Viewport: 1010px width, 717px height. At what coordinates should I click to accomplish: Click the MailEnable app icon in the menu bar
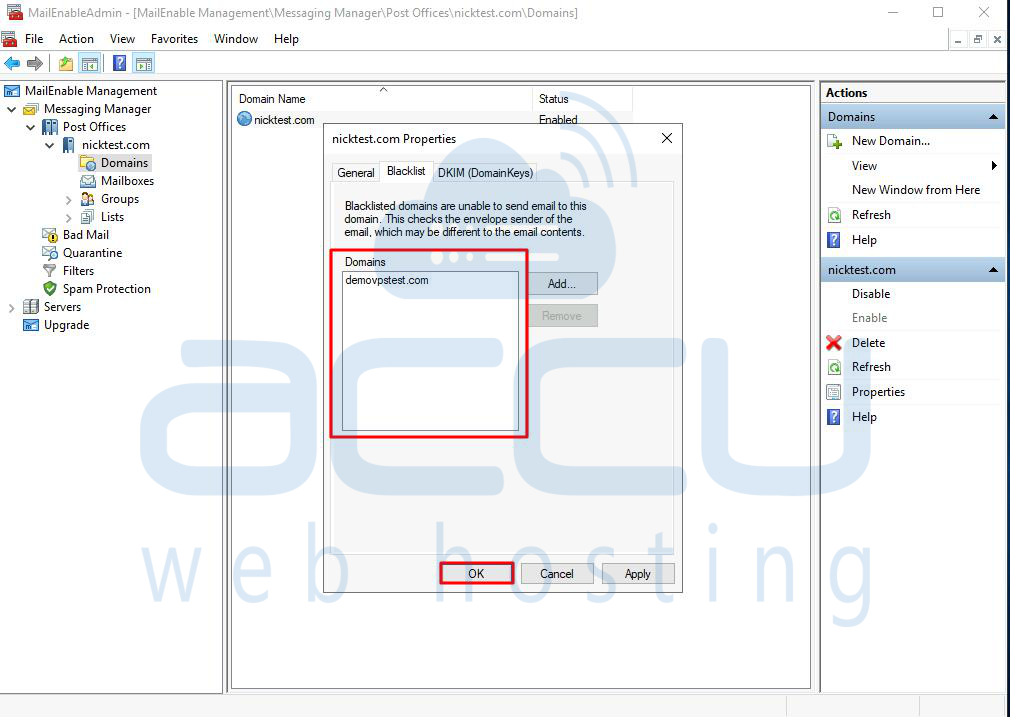(9, 39)
